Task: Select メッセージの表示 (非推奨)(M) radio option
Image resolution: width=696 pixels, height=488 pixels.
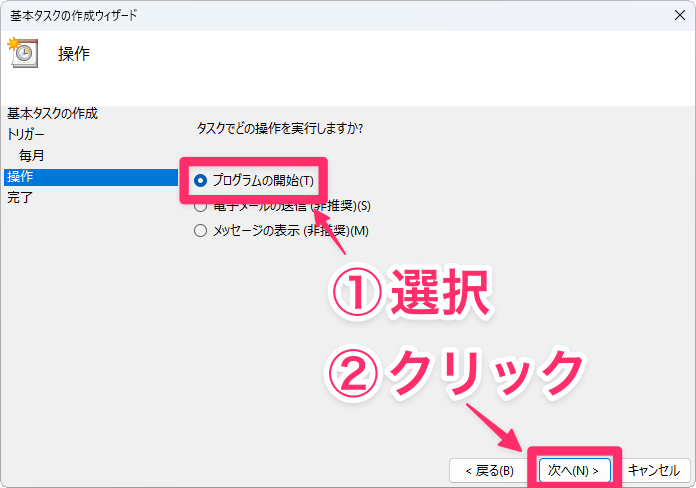Action: [x=201, y=231]
